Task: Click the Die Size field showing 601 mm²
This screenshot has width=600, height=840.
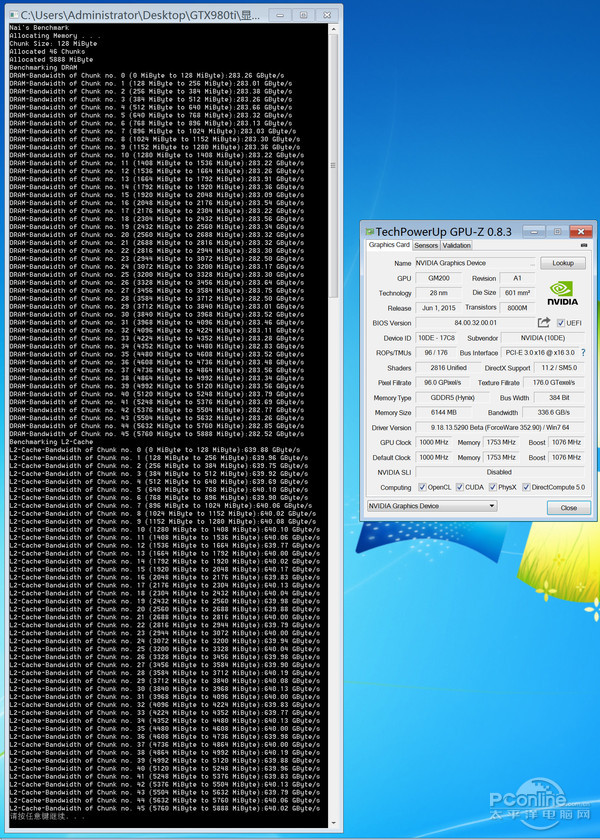Action: [x=517, y=293]
